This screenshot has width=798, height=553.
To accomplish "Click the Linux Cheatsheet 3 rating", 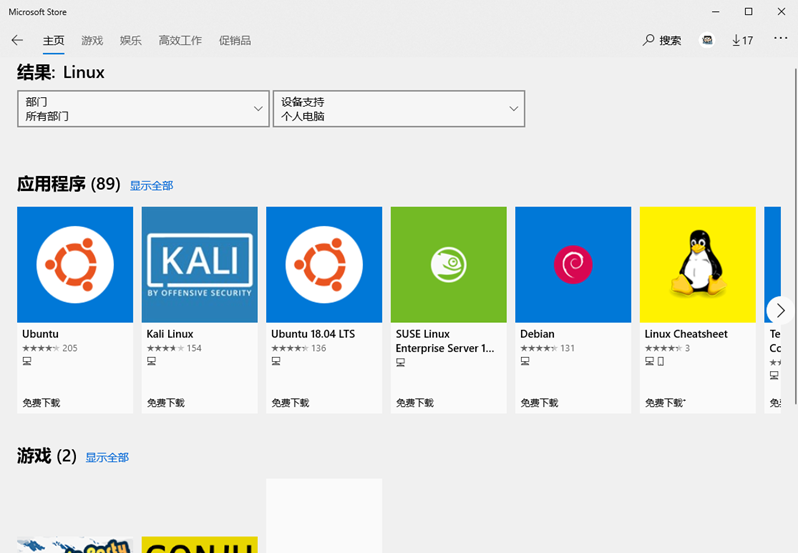I will 667,348.
